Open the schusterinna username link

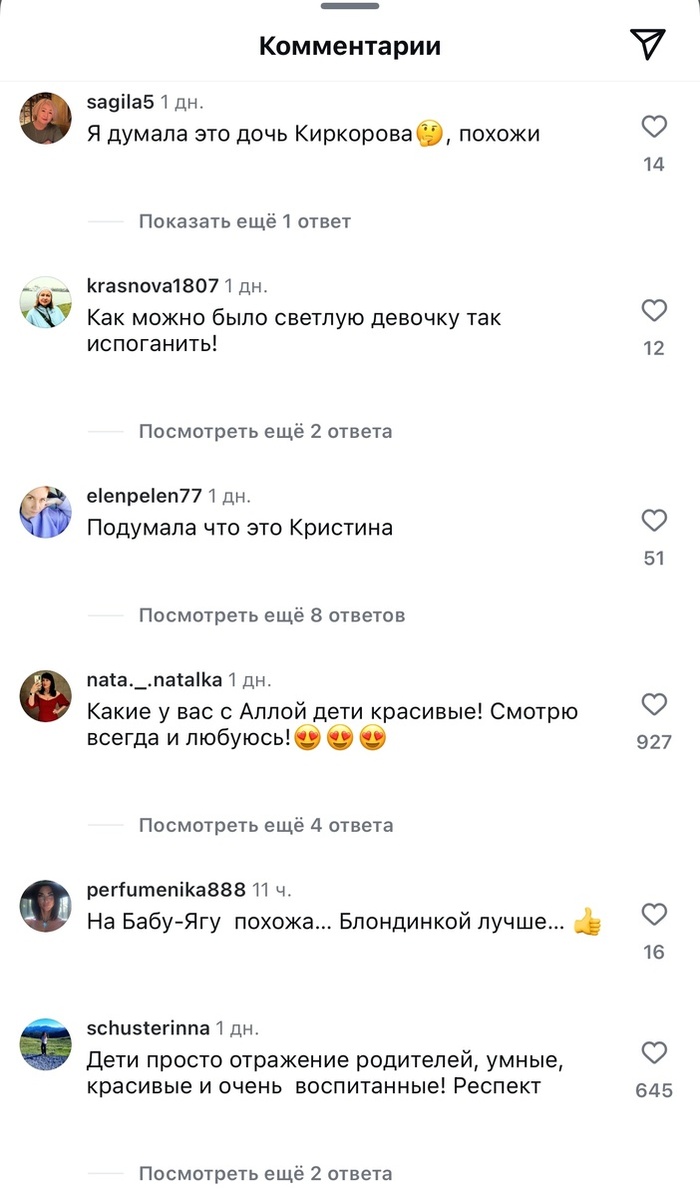[148, 1028]
